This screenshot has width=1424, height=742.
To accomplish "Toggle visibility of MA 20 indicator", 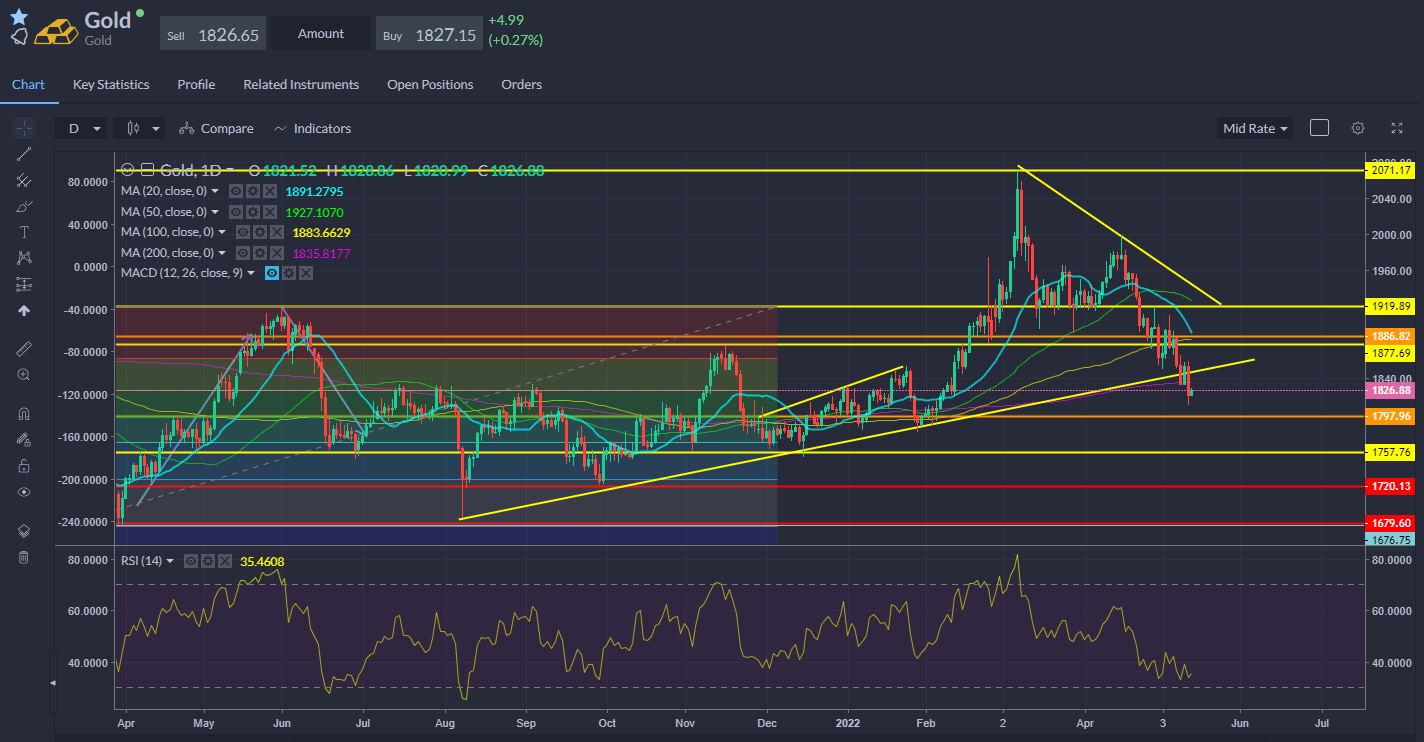I will point(235,190).
